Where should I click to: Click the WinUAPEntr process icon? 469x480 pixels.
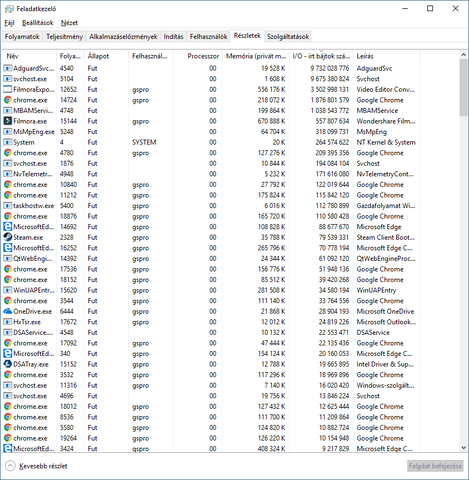(x=7, y=290)
